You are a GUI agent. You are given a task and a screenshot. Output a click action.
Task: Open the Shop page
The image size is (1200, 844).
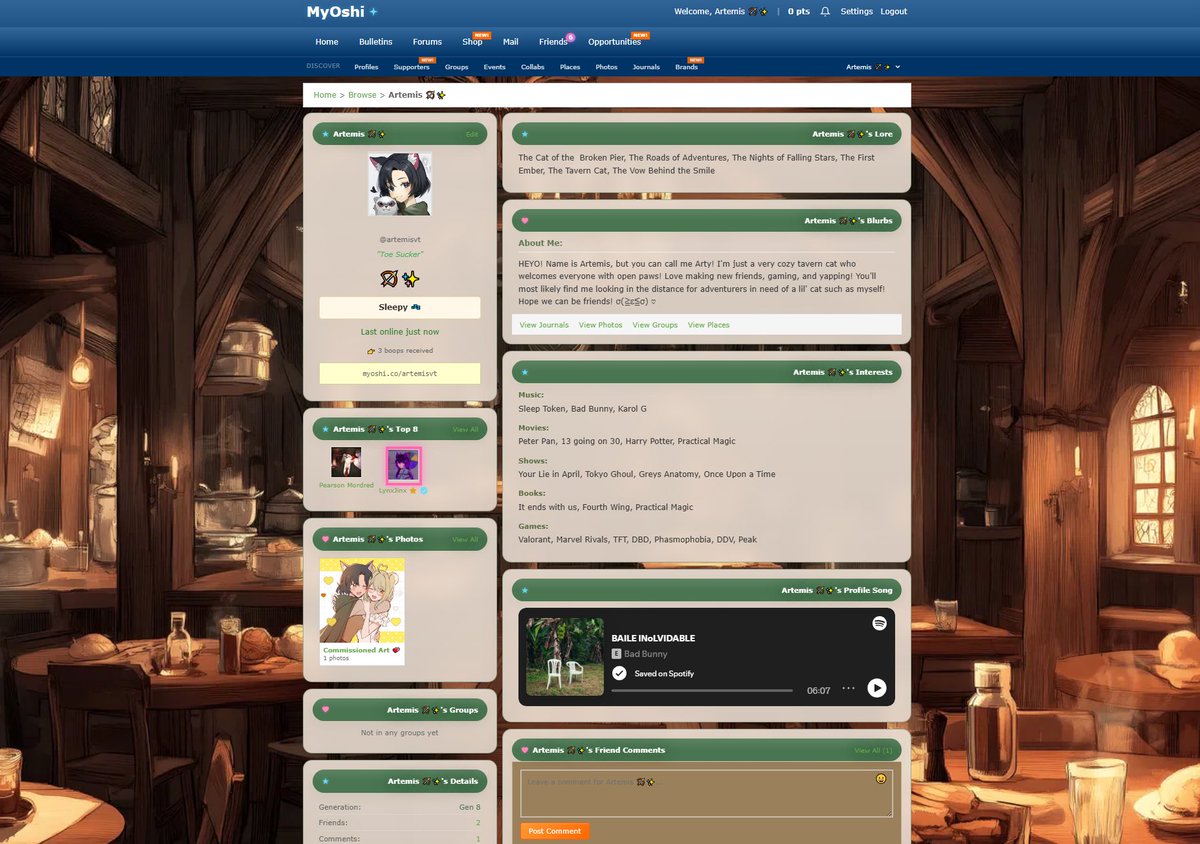point(472,42)
